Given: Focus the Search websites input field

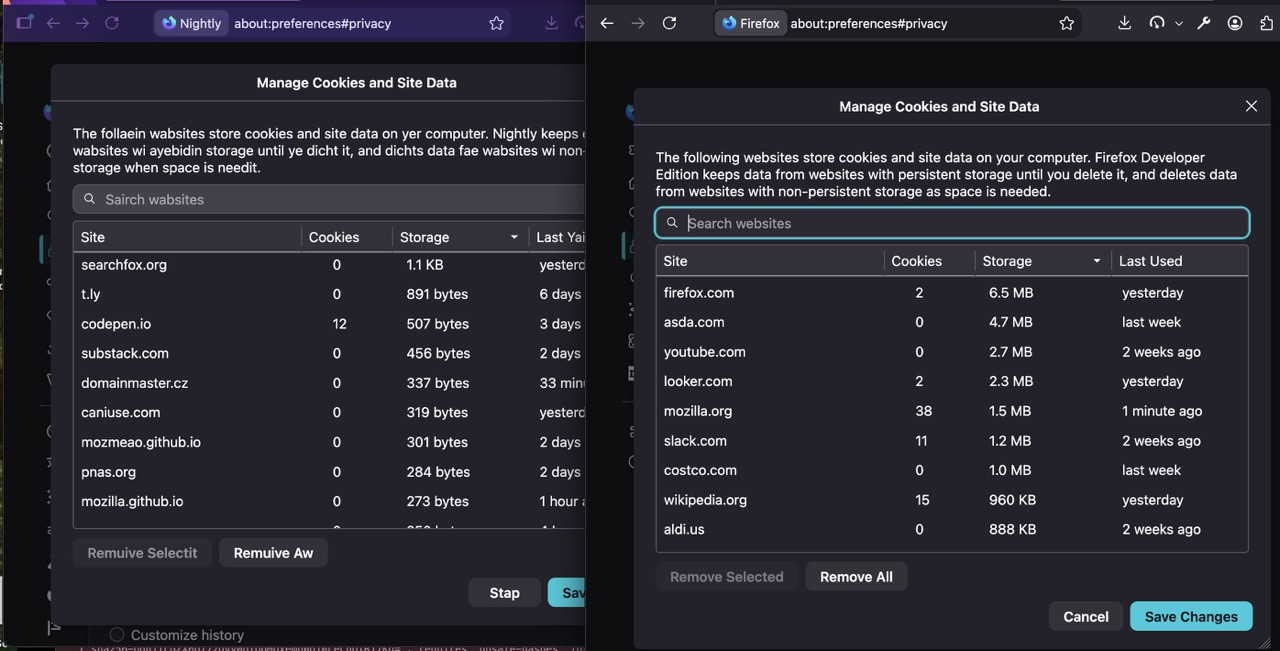Looking at the screenshot, I should pos(952,223).
